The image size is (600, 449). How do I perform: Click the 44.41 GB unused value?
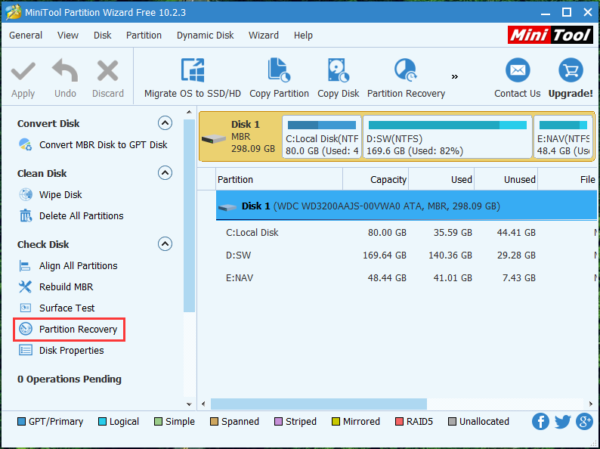[x=516, y=232]
